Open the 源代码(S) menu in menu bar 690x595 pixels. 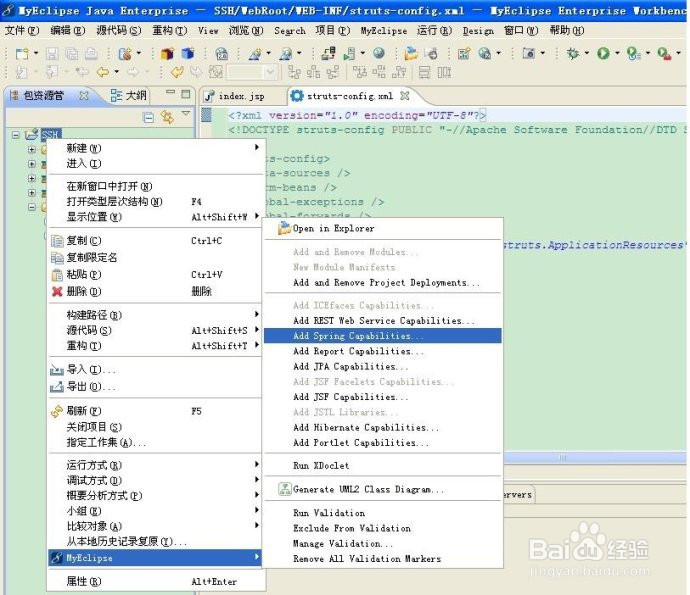point(119,30)
